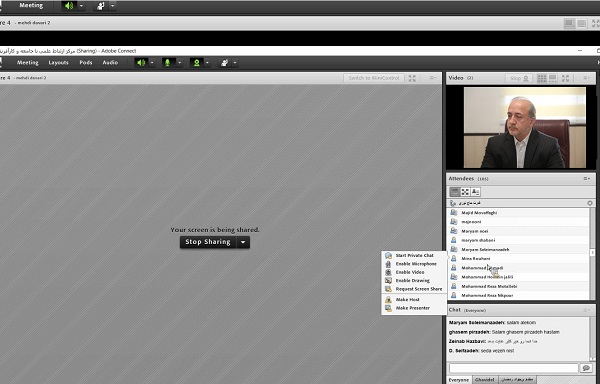Open the dropdown arrow next to Stop Sharing

click(x=243, y=242)
